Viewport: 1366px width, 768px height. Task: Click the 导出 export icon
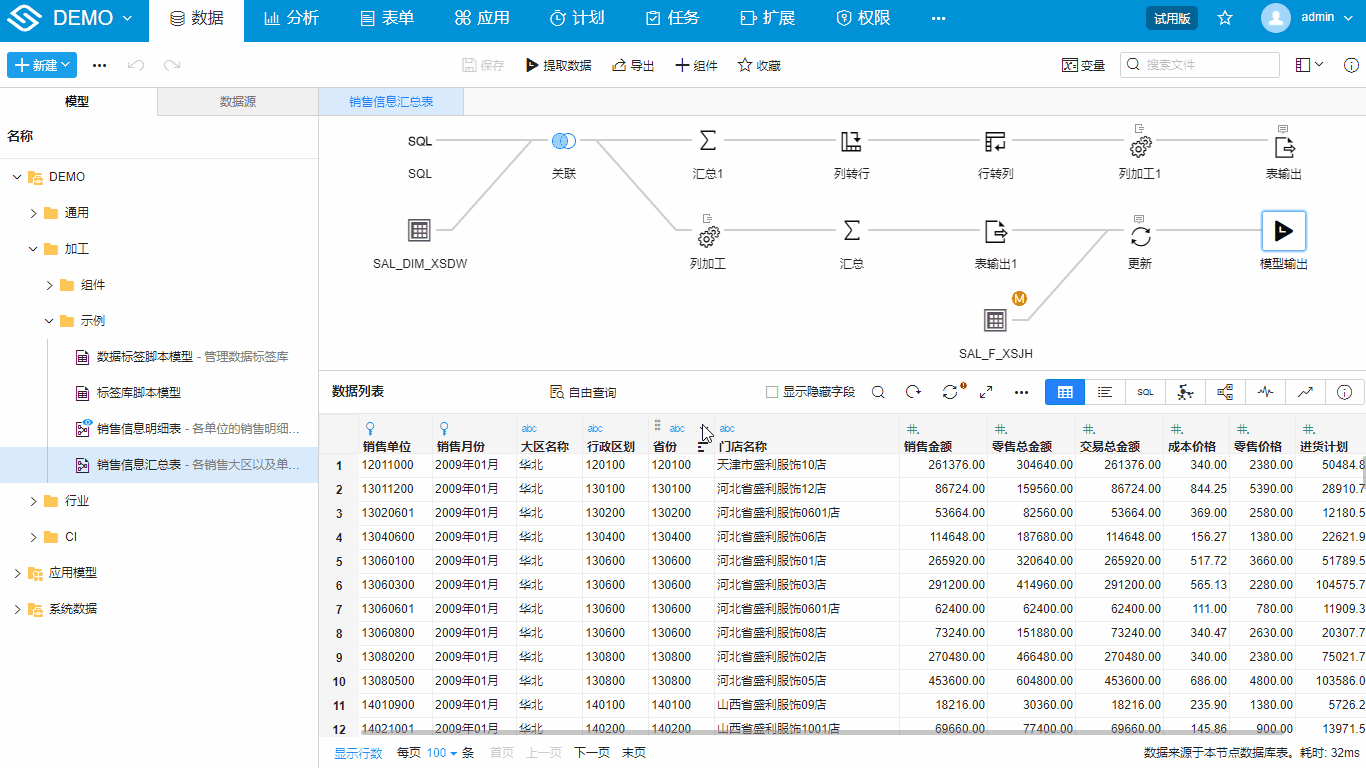click(619, 65)
